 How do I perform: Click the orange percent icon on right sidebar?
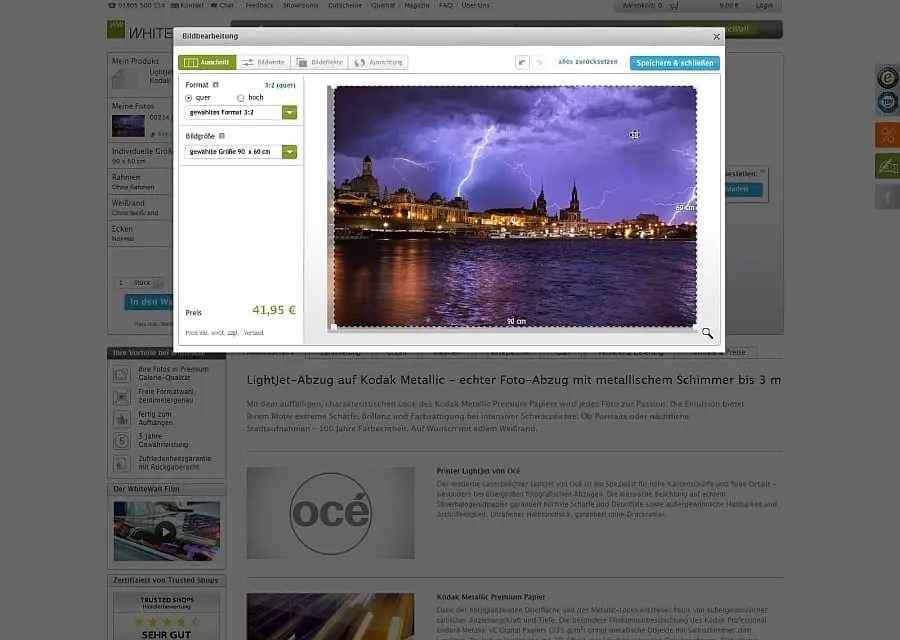[887, 135]
